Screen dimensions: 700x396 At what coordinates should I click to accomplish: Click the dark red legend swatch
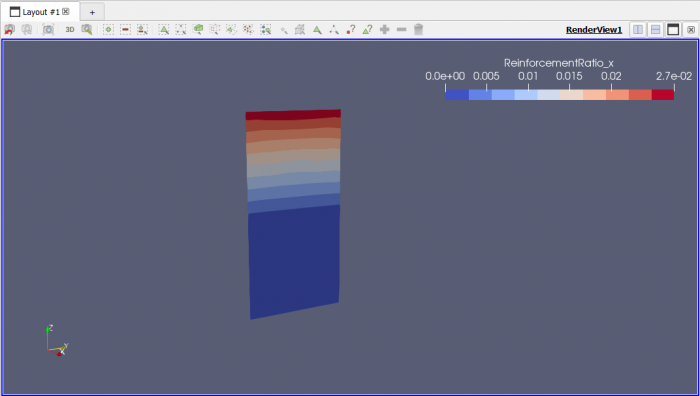[662, 95]
